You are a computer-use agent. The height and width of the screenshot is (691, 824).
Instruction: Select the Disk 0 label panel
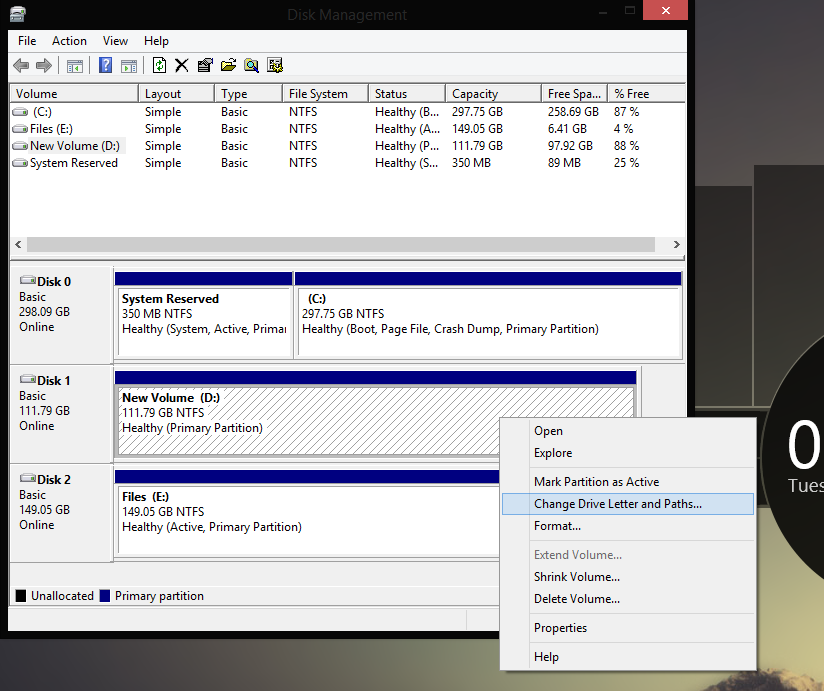[x=61, y=314]
